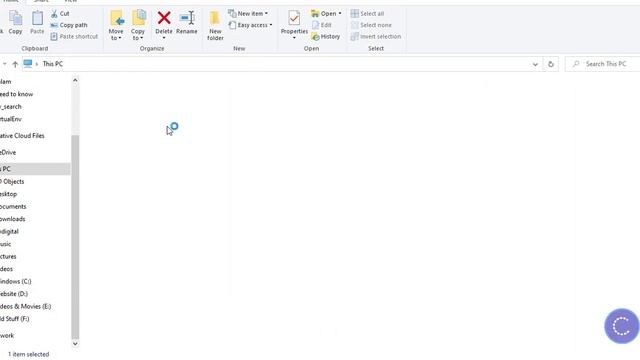
Task: Refresh the current folder view
Action: [551, 64]
